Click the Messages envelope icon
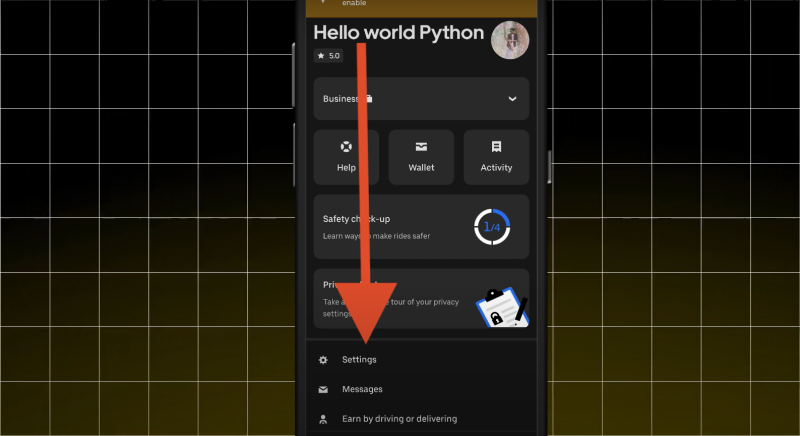Screen dimensions: 800x436 (323, 390)
